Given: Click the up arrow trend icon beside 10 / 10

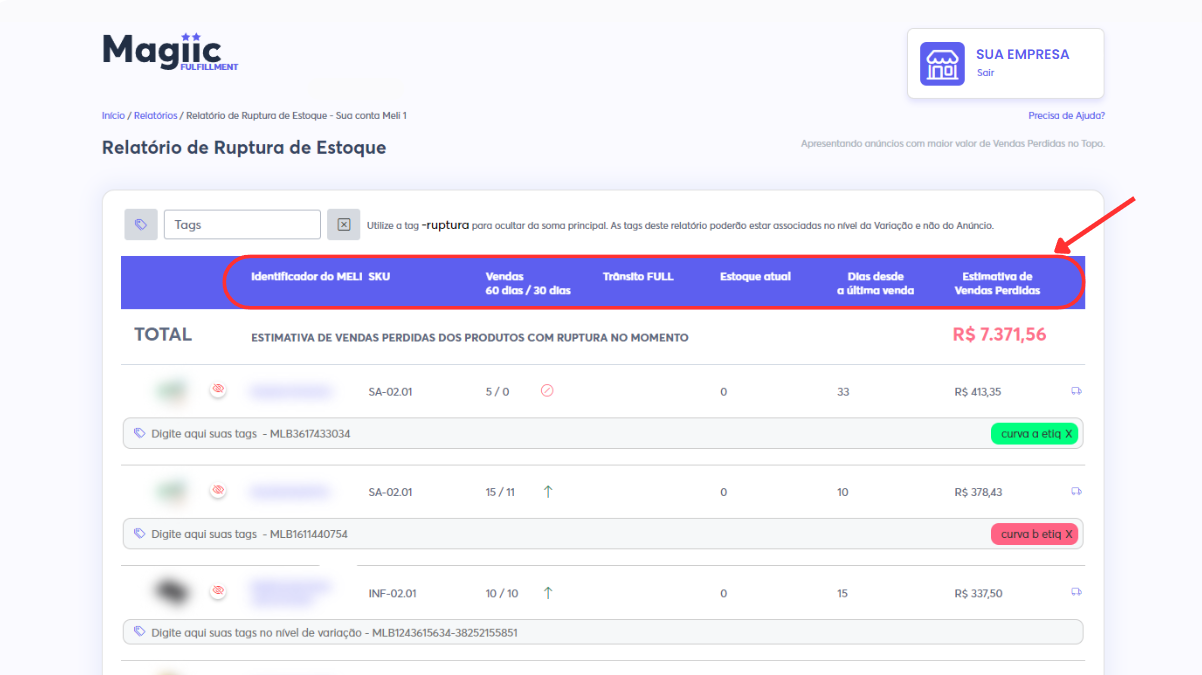Looking at the screenshot, I should click(x=548, y=592).
